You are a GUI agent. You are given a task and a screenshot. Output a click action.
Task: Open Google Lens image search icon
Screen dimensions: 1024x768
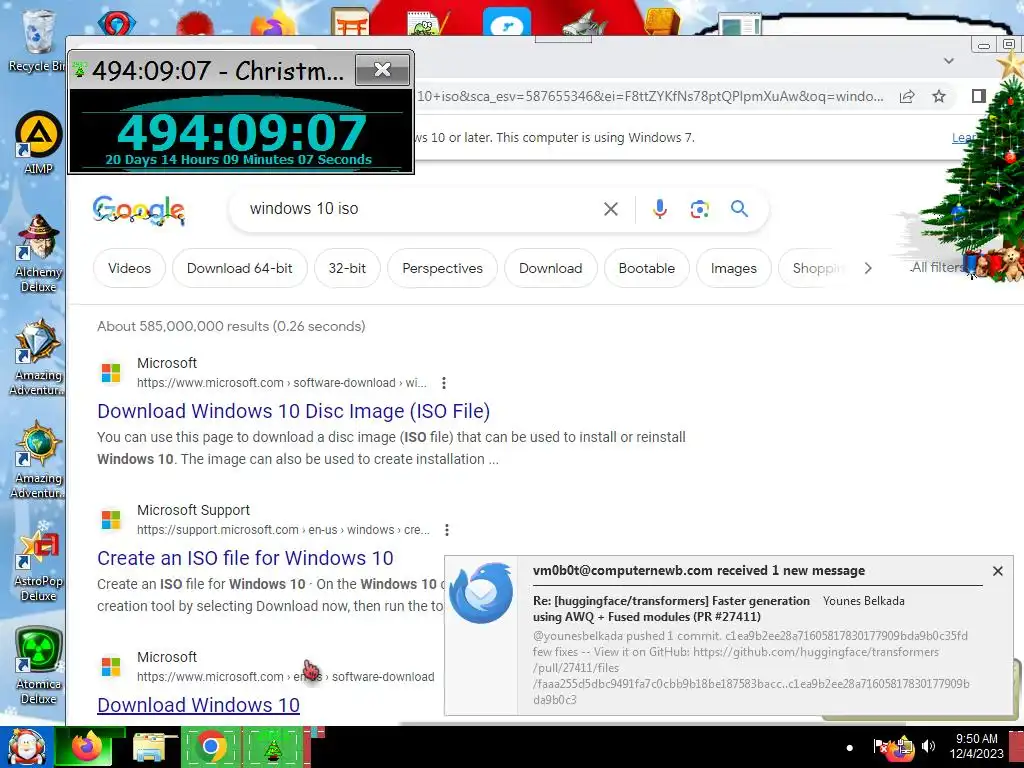click(699, 209)
